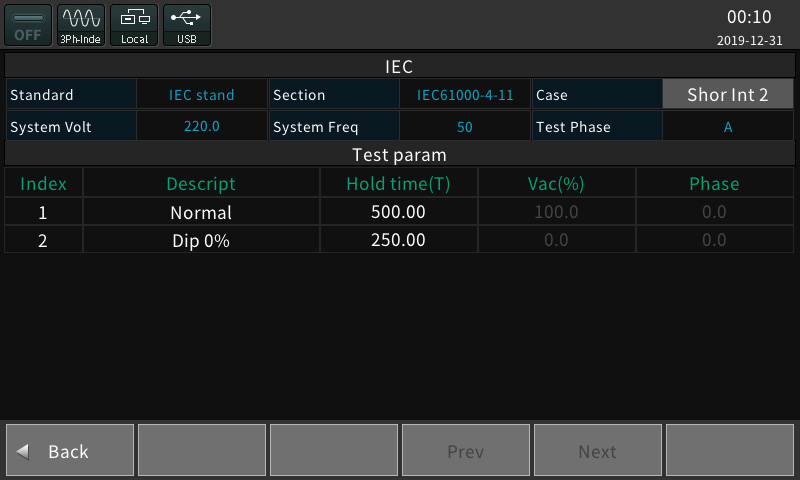Change the Test Phase A value

tap(728, 126)
